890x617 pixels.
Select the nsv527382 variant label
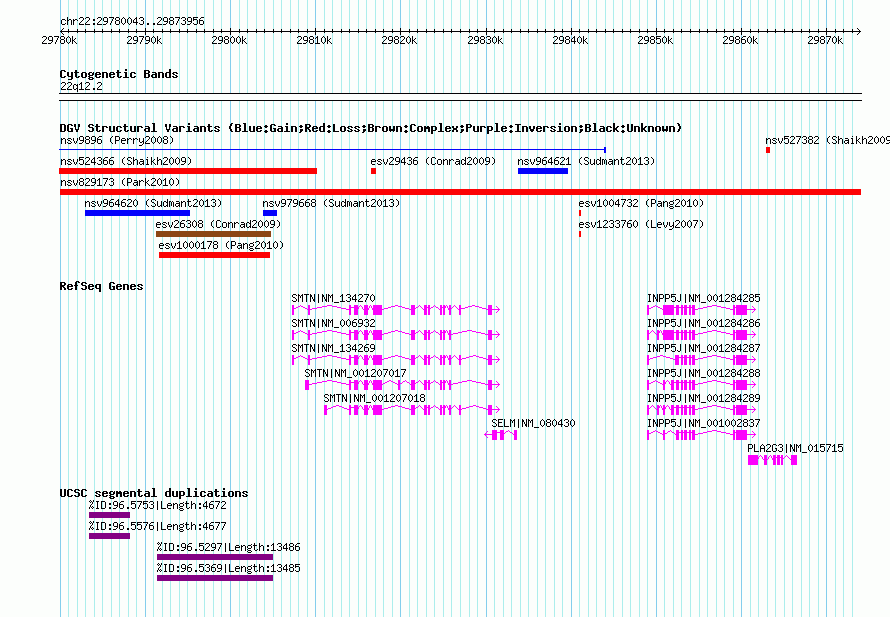point(827,140)
